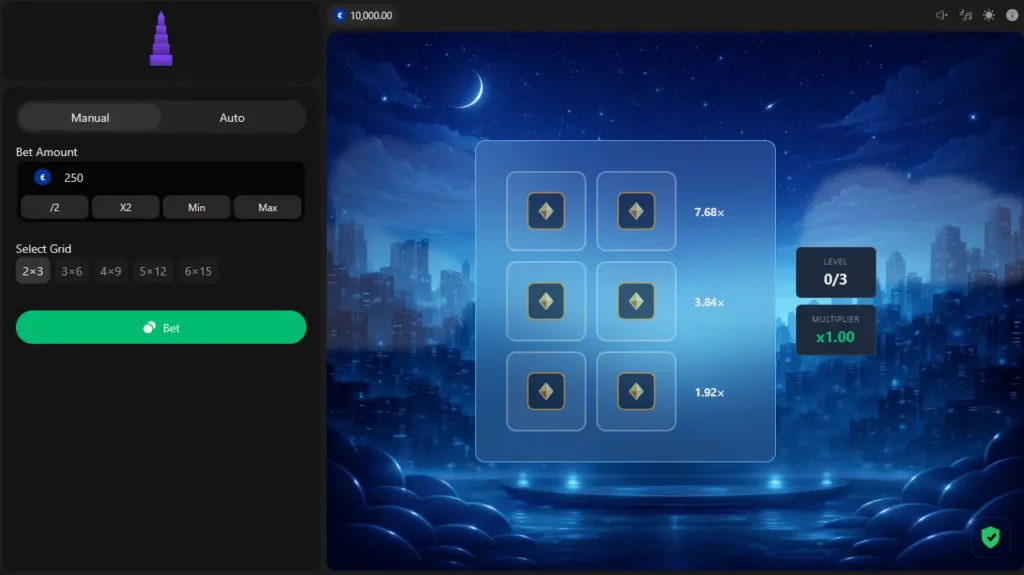The image size is (1024, 575).
Task: Toggle music using the note icon
Action: coord(965,15)
